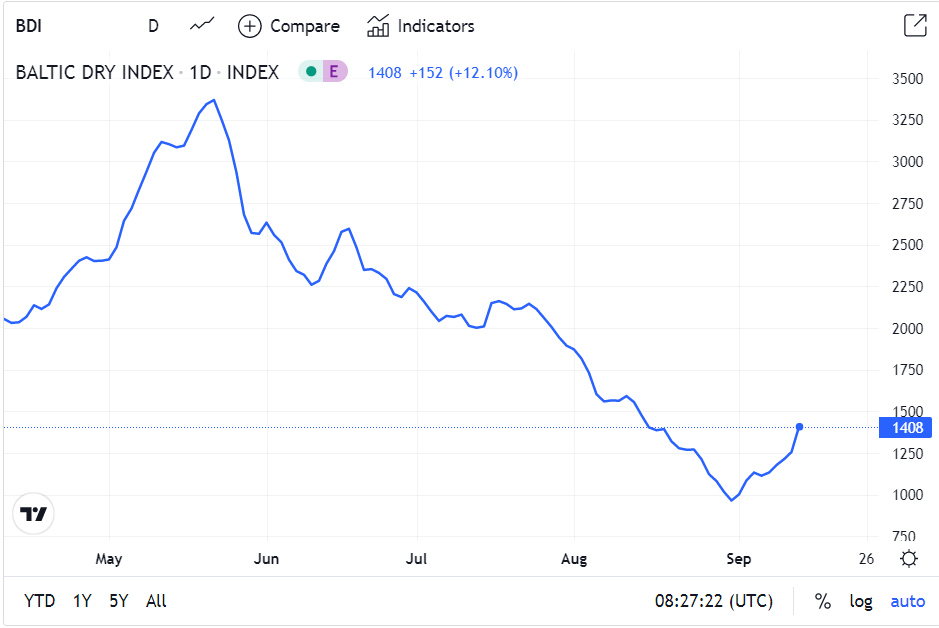
Task: Click the Compare plus icon
Action: pyautogui.click(x=250, y=26)
